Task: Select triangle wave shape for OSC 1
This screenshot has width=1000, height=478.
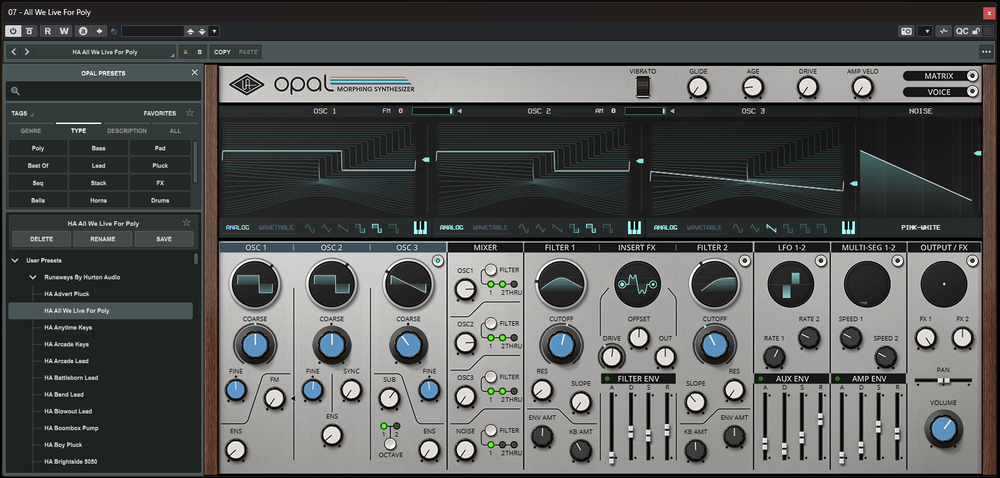Action: 327,227
